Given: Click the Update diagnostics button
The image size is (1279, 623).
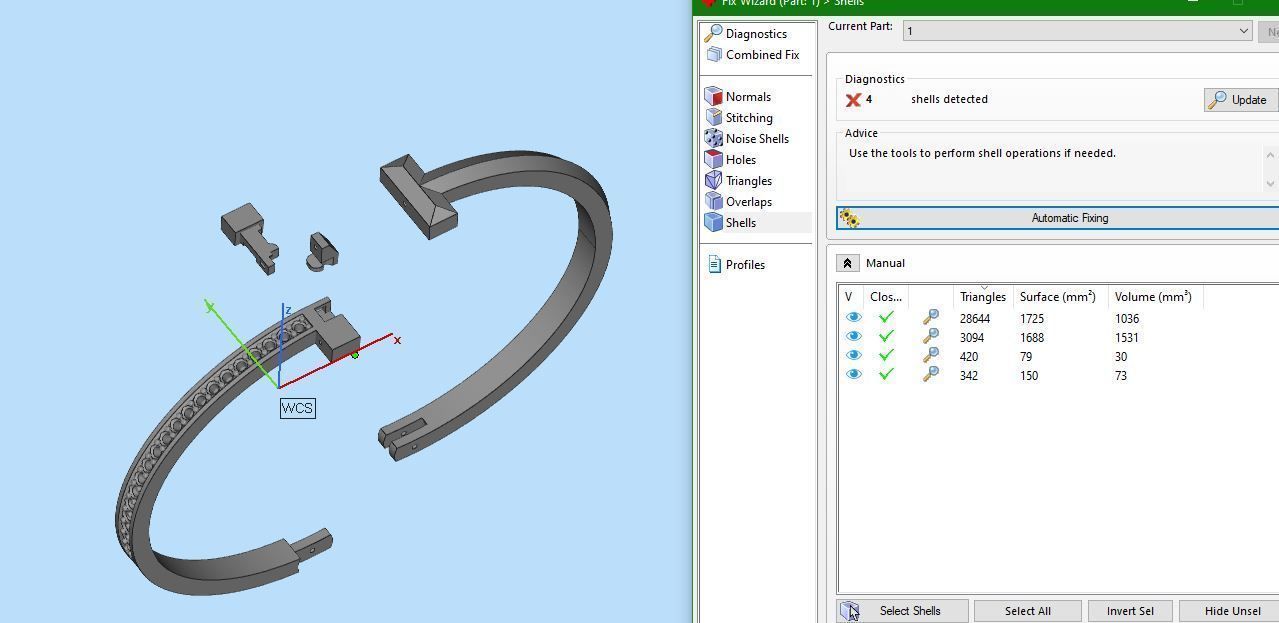Looking at the screenshot, I should point(1240,100).
